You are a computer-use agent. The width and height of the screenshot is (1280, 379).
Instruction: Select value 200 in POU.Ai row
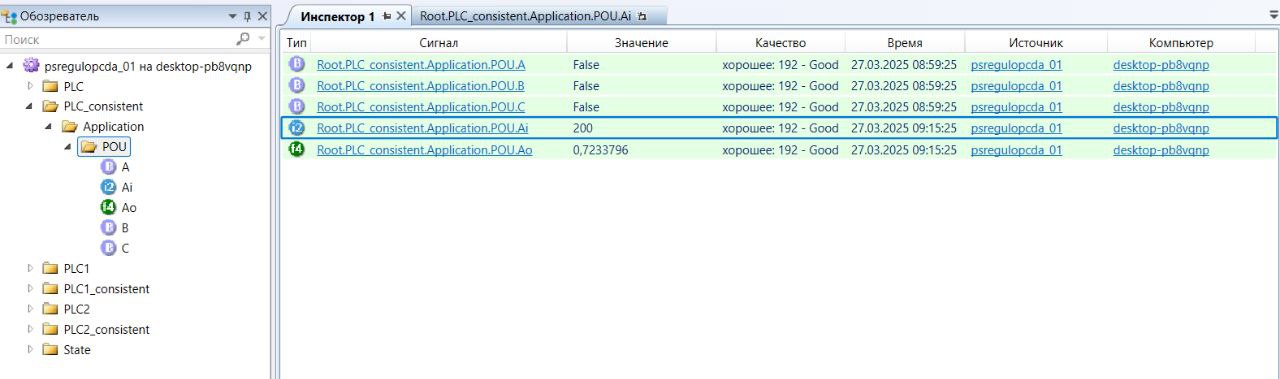click(x=583, y=128)
